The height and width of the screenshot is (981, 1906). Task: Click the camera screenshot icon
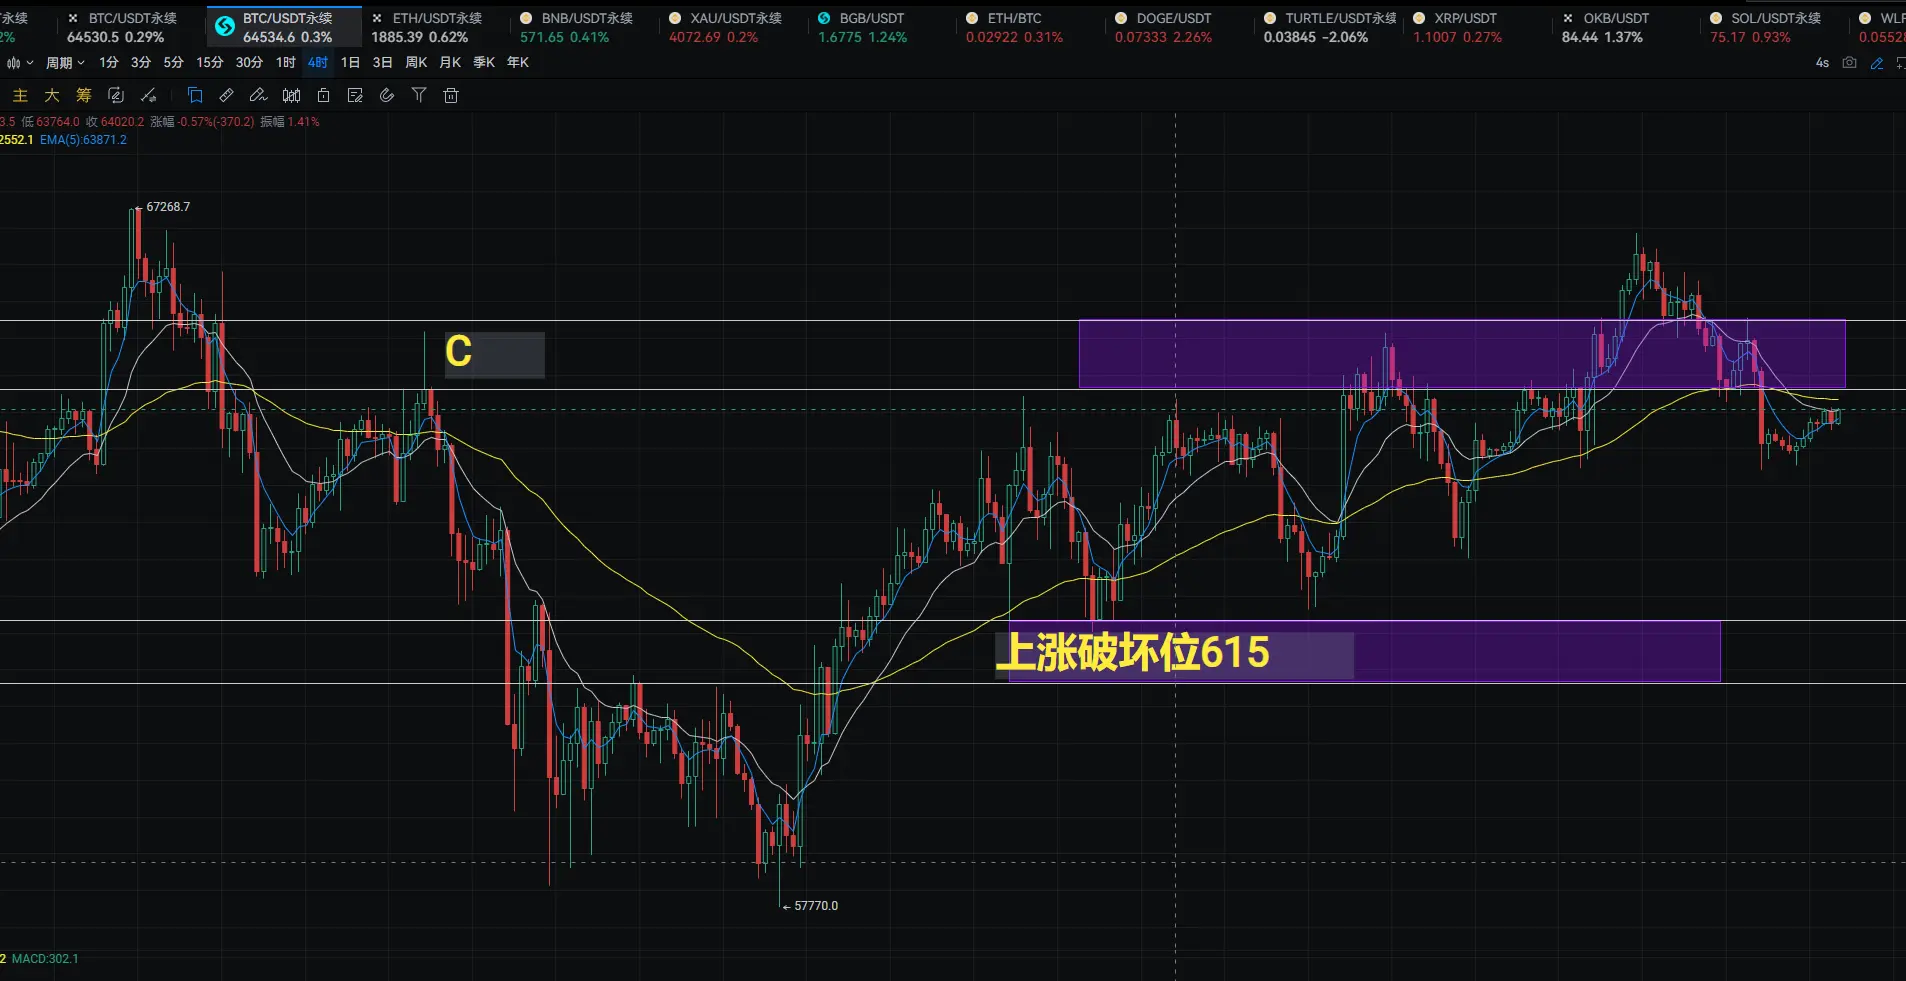[1849, 63]
